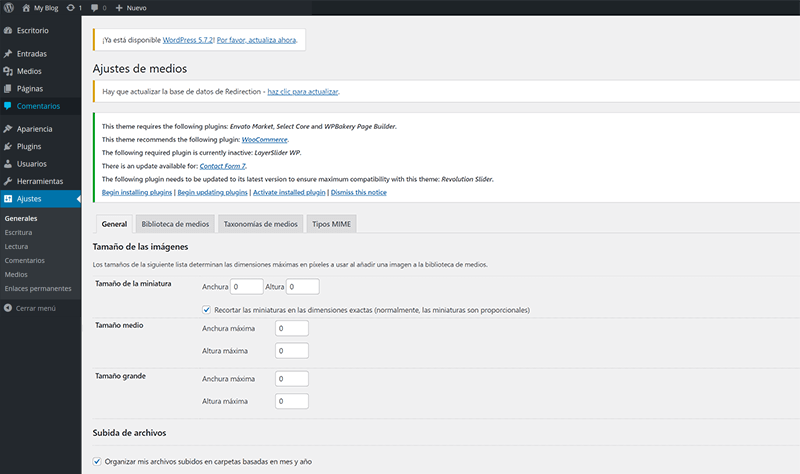Click the WordPress logo icon in admin bar
The height and width of the screenshot is (474, 800).
click(8, 8)
